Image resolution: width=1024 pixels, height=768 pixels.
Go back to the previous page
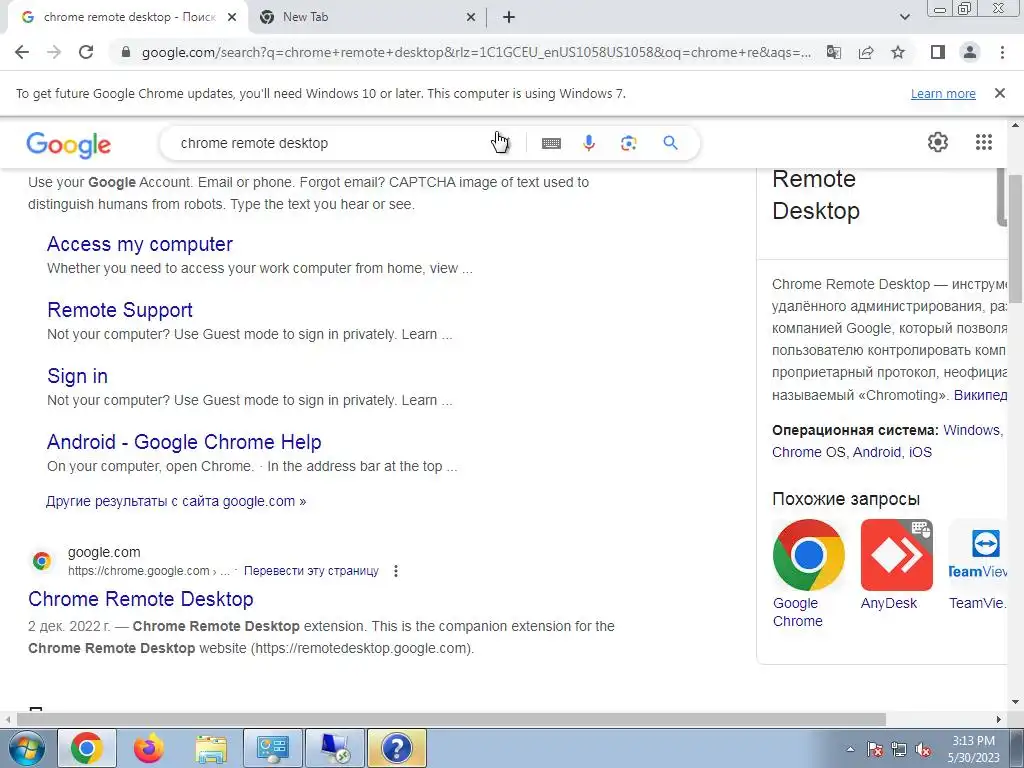(x=22, y=52)
